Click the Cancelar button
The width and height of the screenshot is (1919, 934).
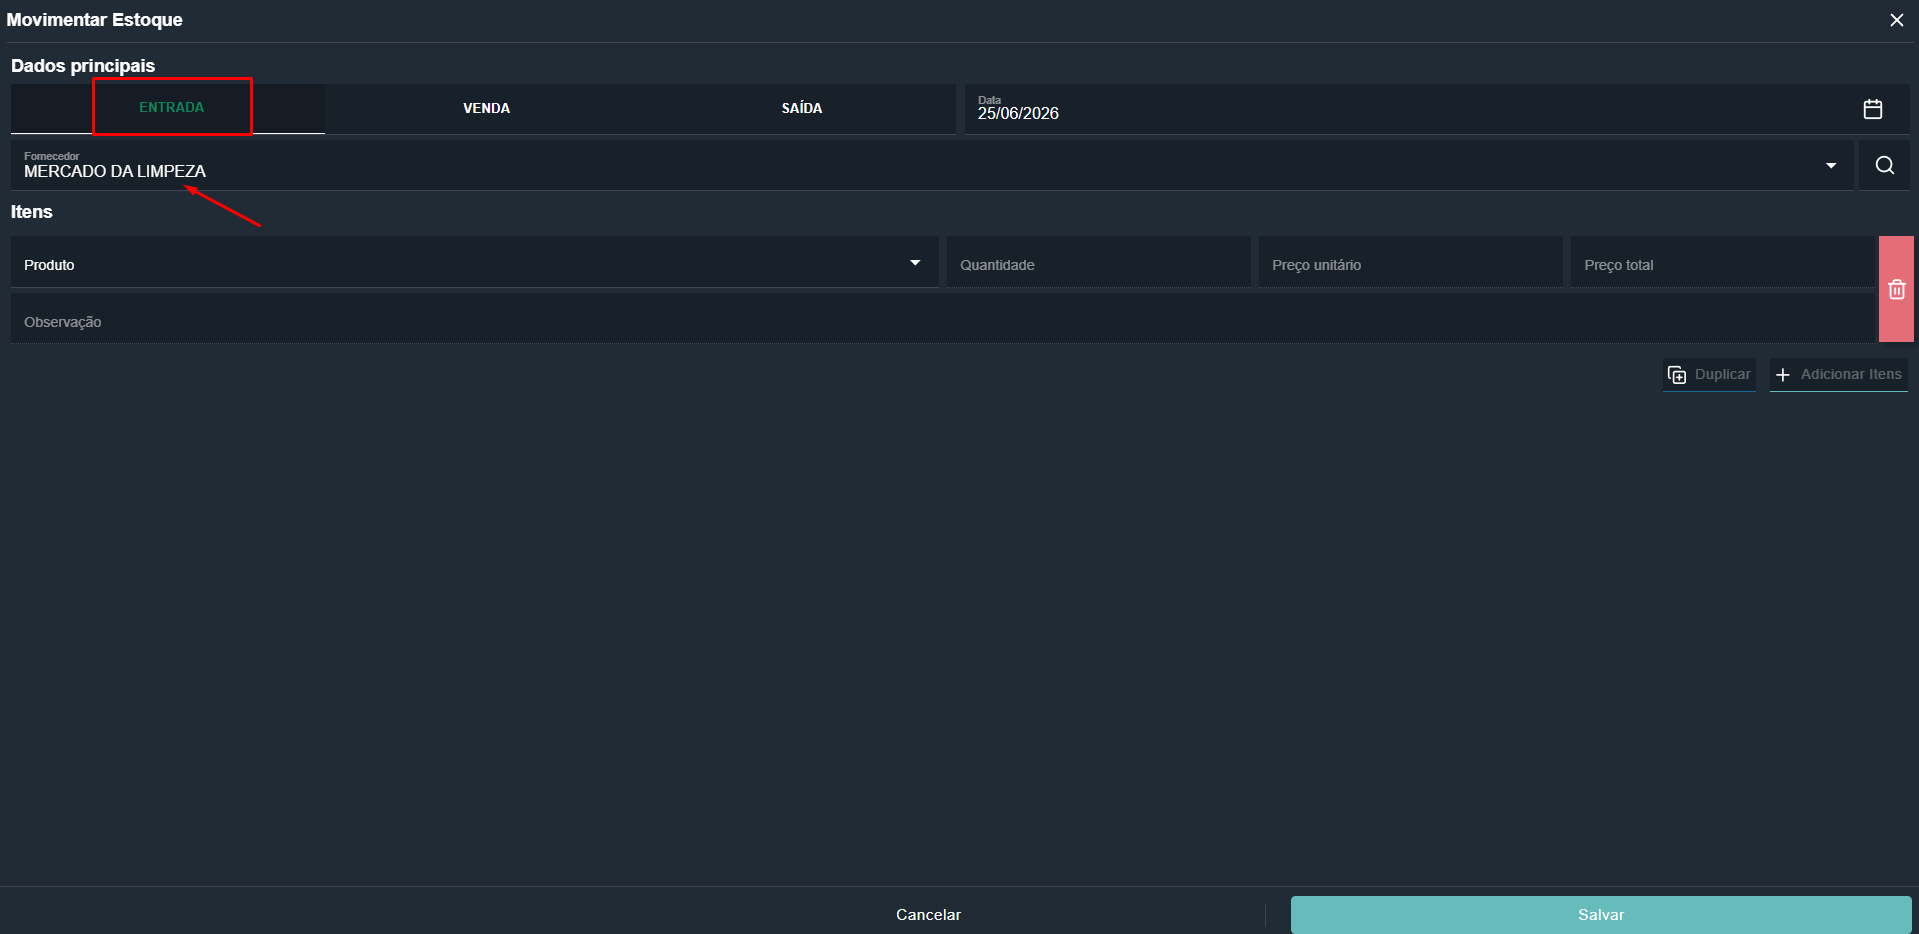[x=928, y=914]
